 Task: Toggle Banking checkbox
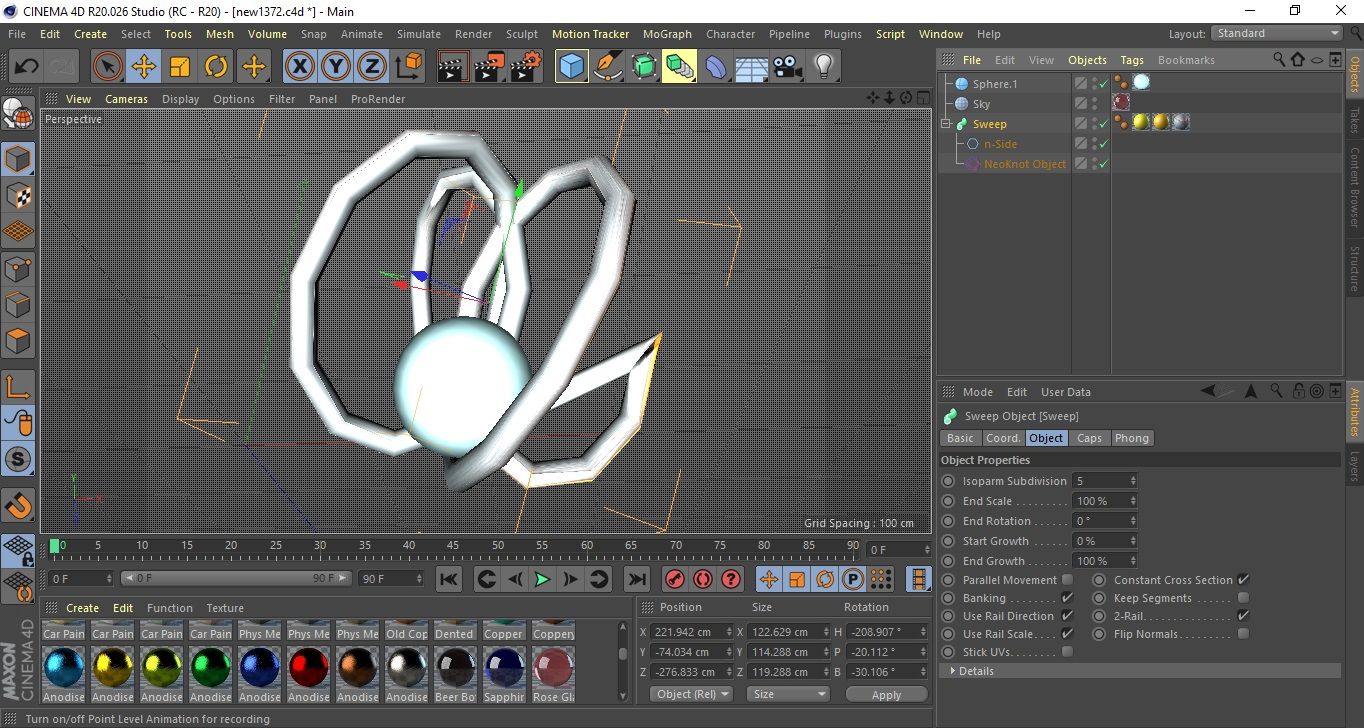click(1067, 598)
